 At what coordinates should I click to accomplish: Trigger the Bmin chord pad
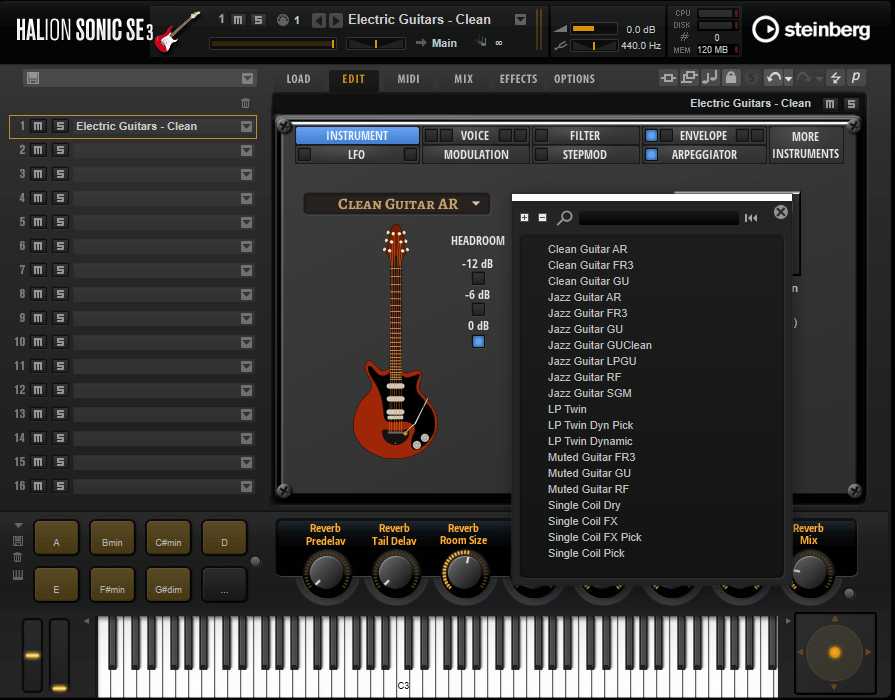click(112, 537)
